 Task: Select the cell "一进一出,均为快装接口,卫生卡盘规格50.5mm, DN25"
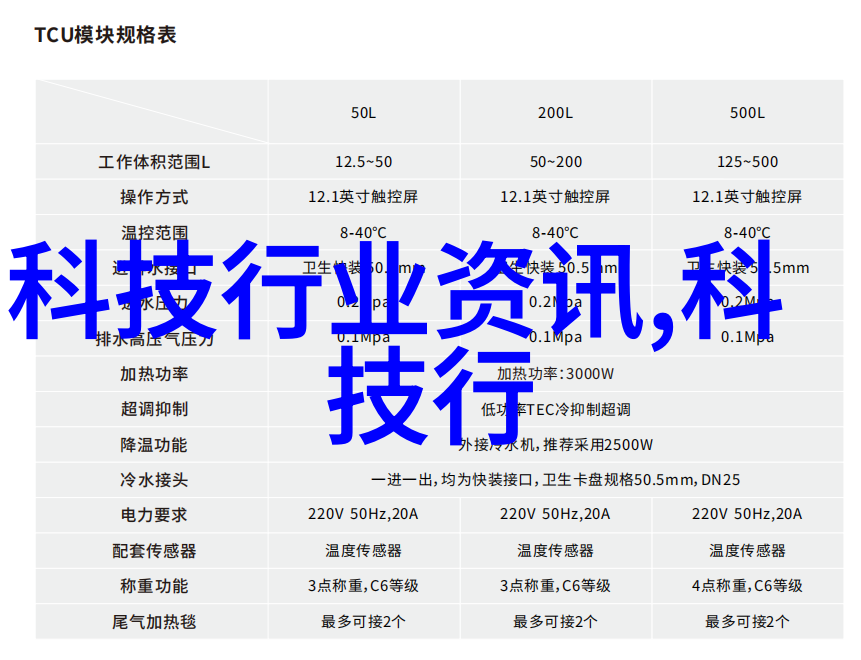pyautogui.click(x=555, y=480)
